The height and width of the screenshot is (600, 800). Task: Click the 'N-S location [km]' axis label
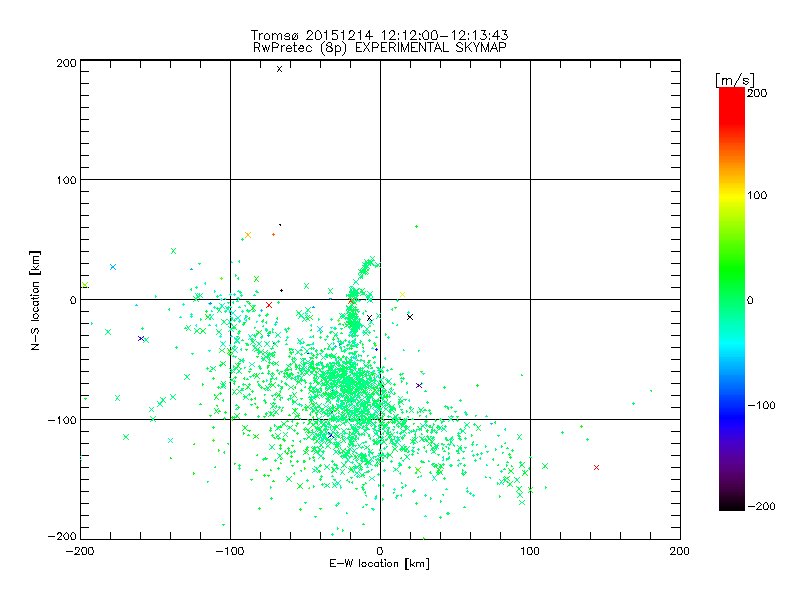click(x=35, y=300)
